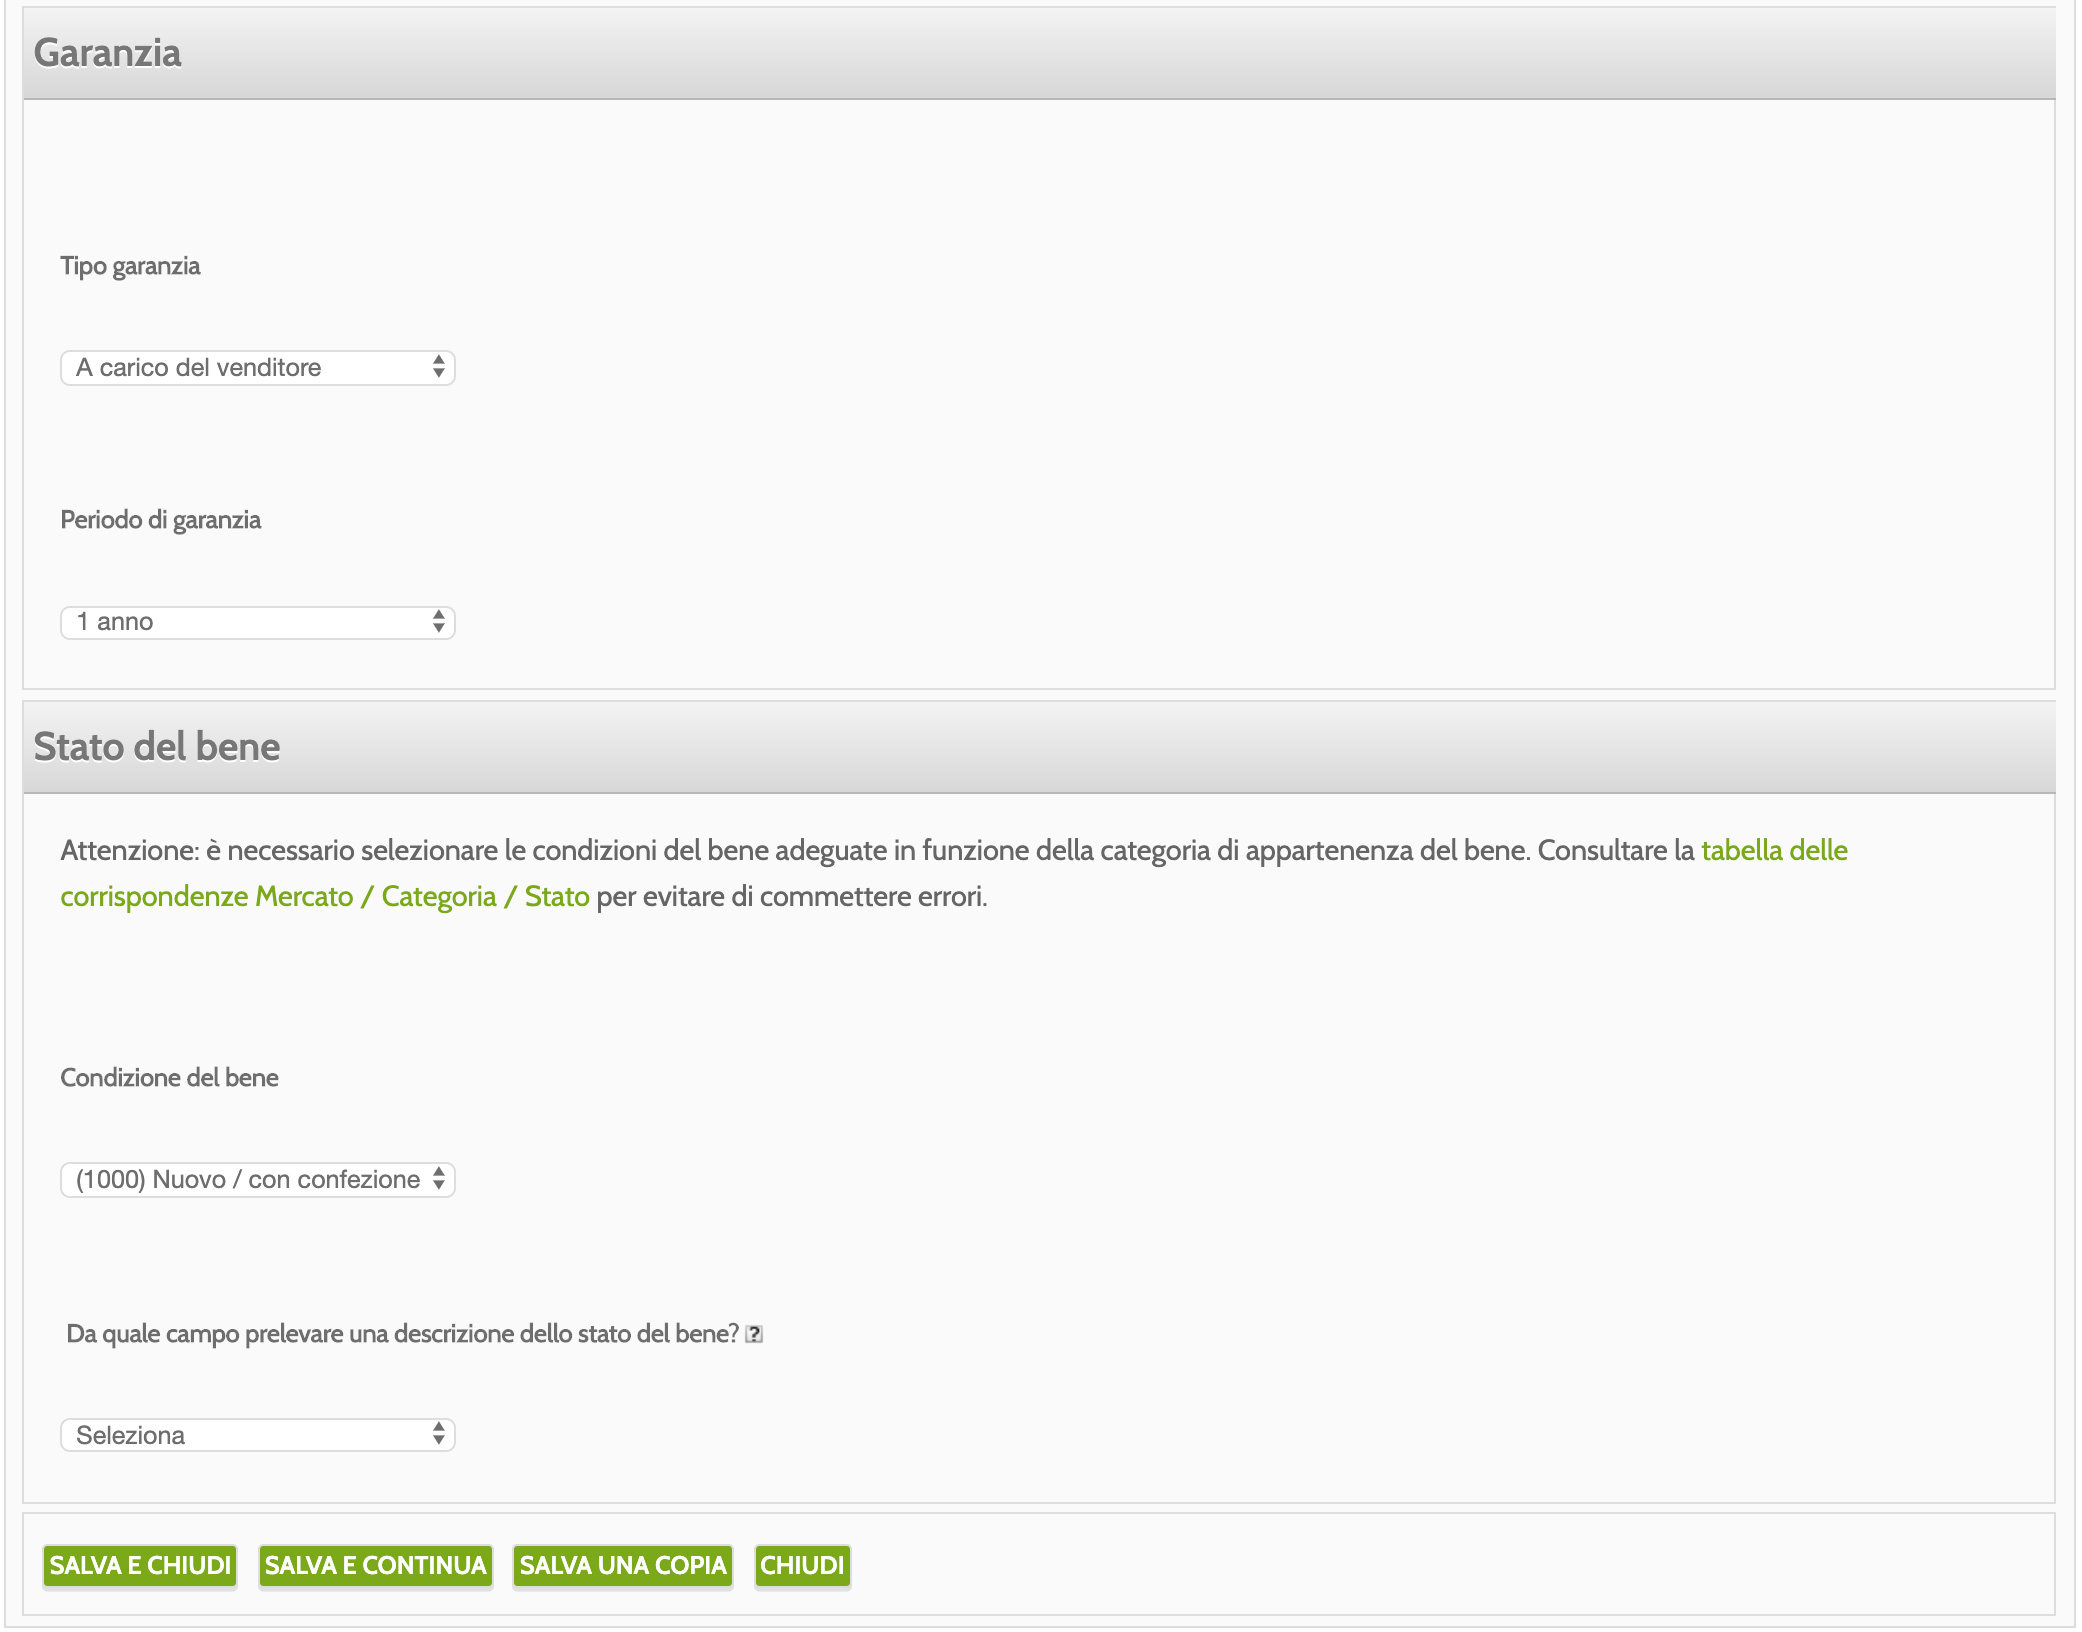The image size is (2082, 1632).
Task: Click the 'Tipo garanzia' field label
Action: 130,266
